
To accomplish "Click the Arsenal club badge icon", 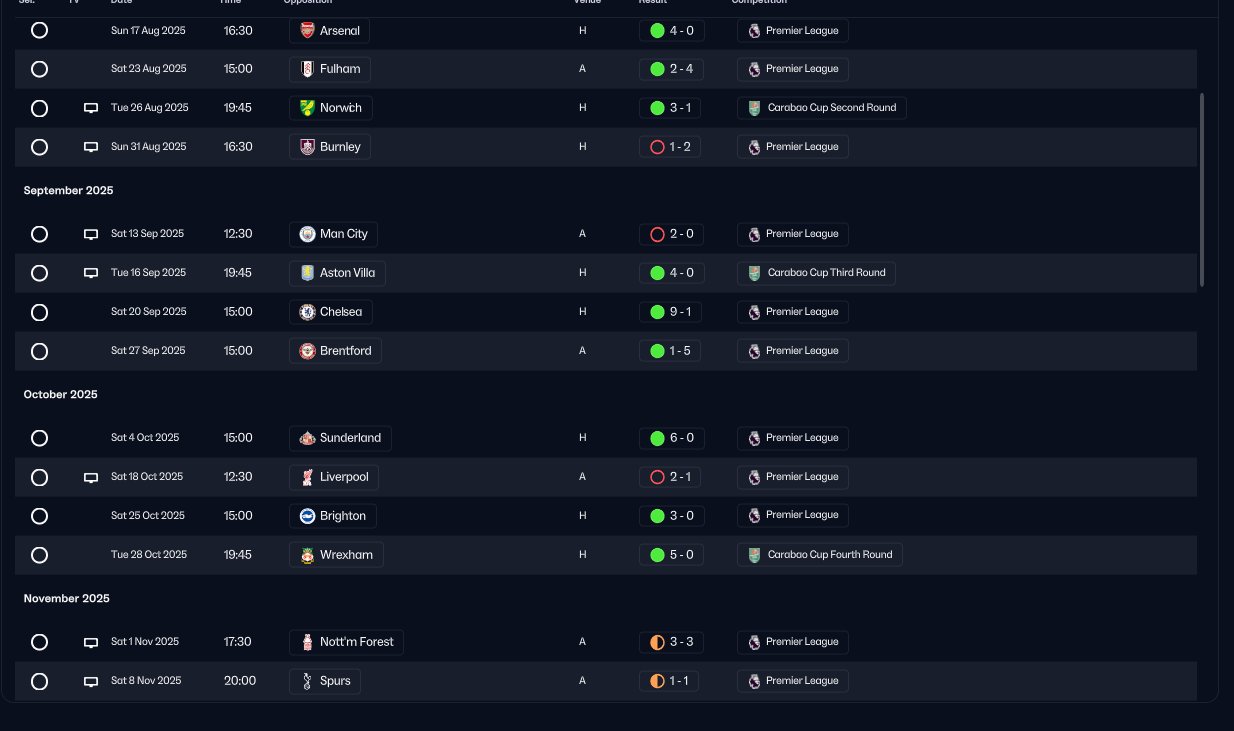I will point(307,31).
